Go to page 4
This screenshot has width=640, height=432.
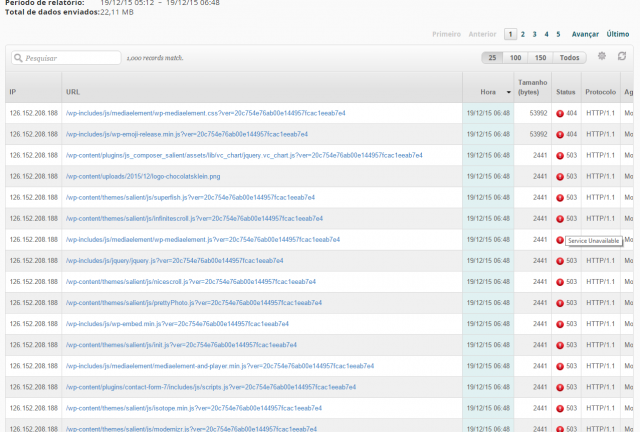click(546, 34)
